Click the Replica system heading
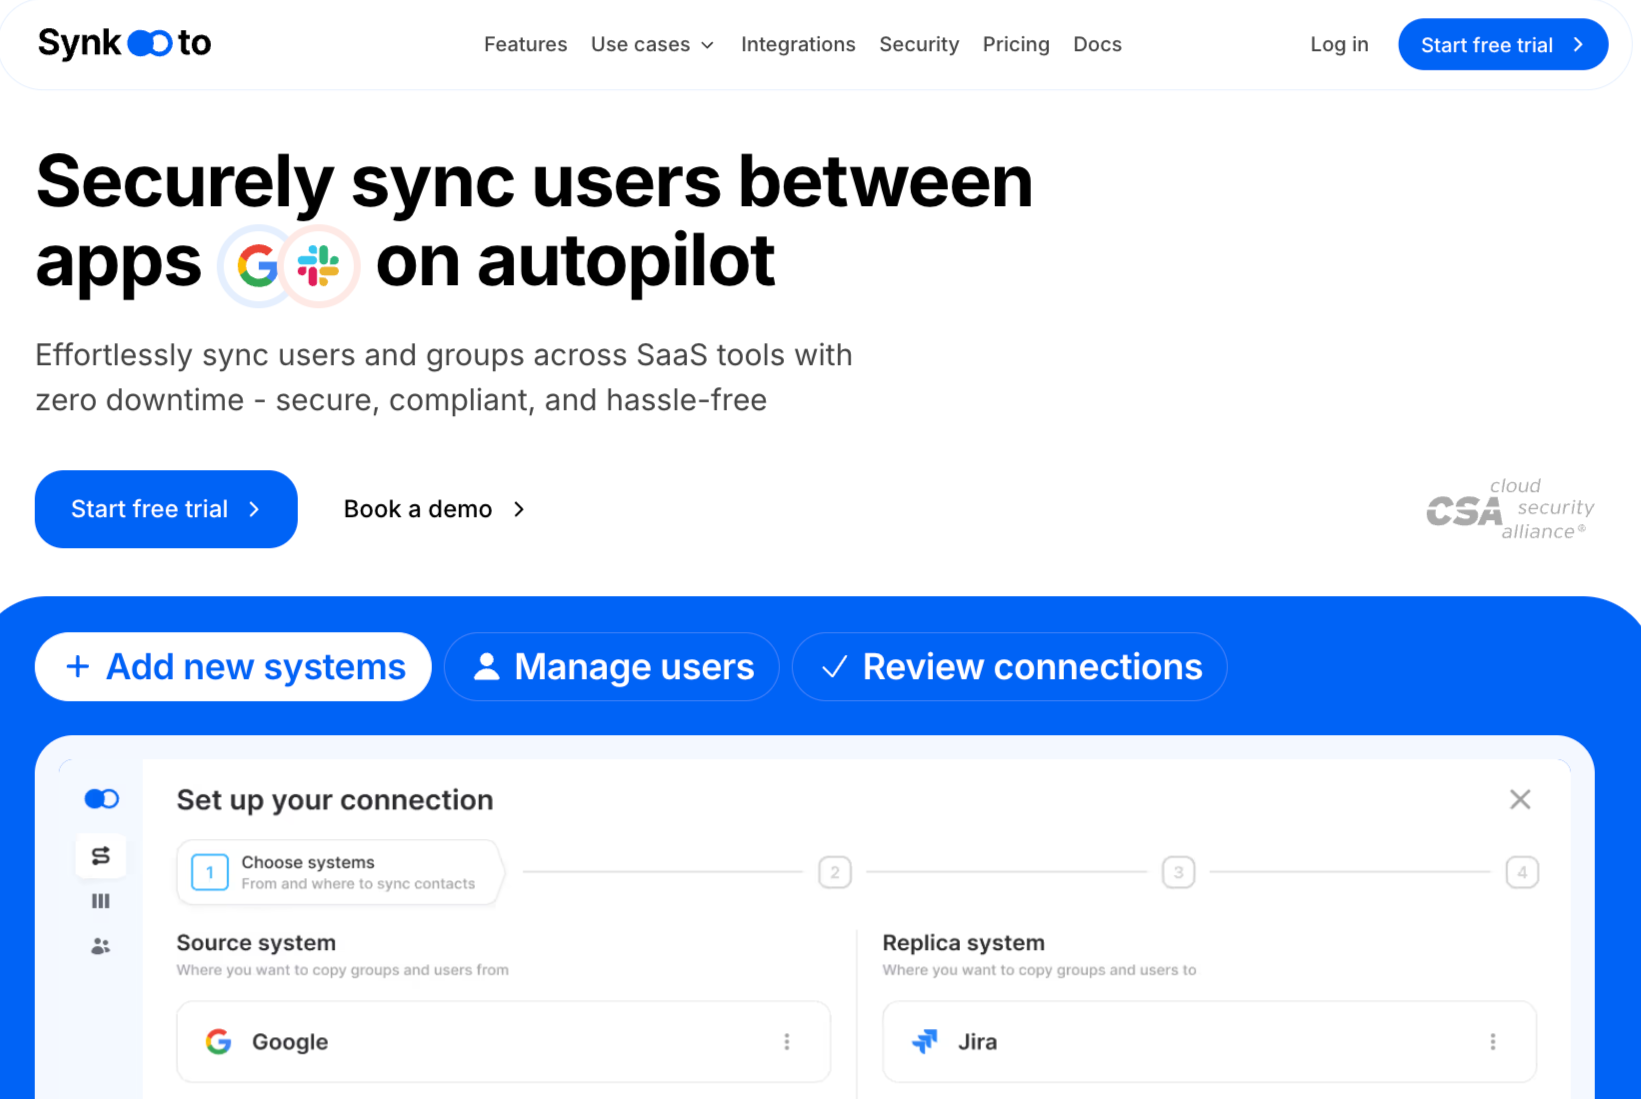 tap(963, 943)
